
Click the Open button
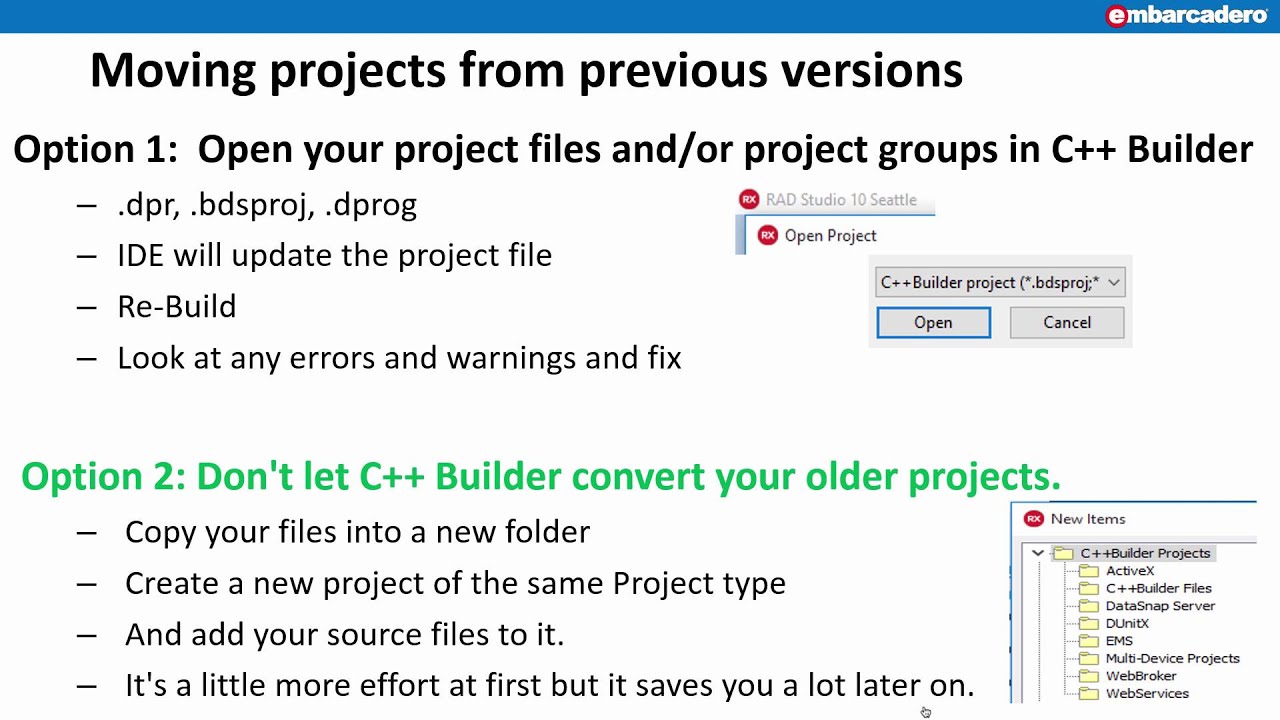[x=933, y=323]
